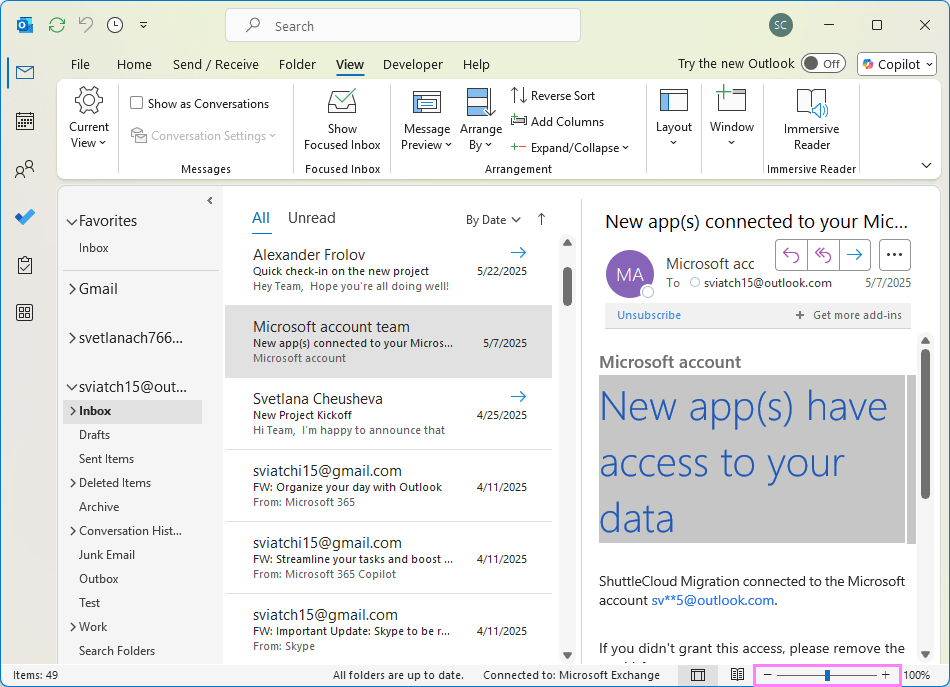Click the zoom slider handle

click(x=827, y=675)
